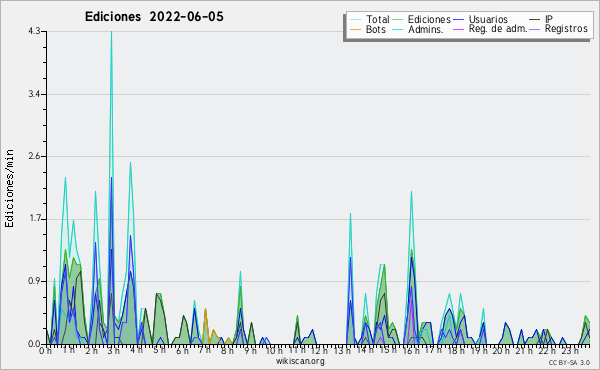The height and width of the screenshot is (370, 600).
Task: Click the 1.7 y-axis value
Action: (x=34, y=219)
